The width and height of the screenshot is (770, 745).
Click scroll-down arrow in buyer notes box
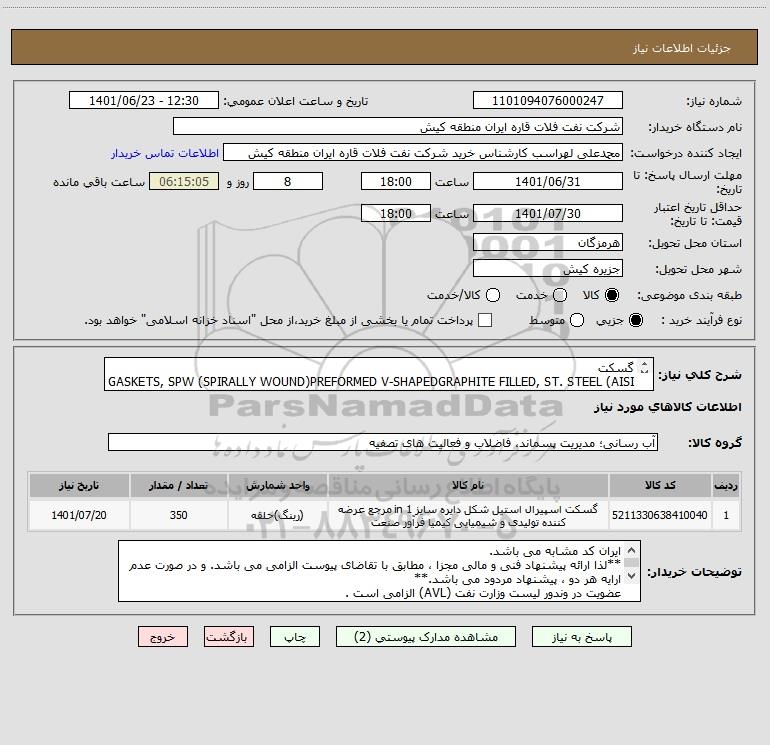(x=632, y=576)
